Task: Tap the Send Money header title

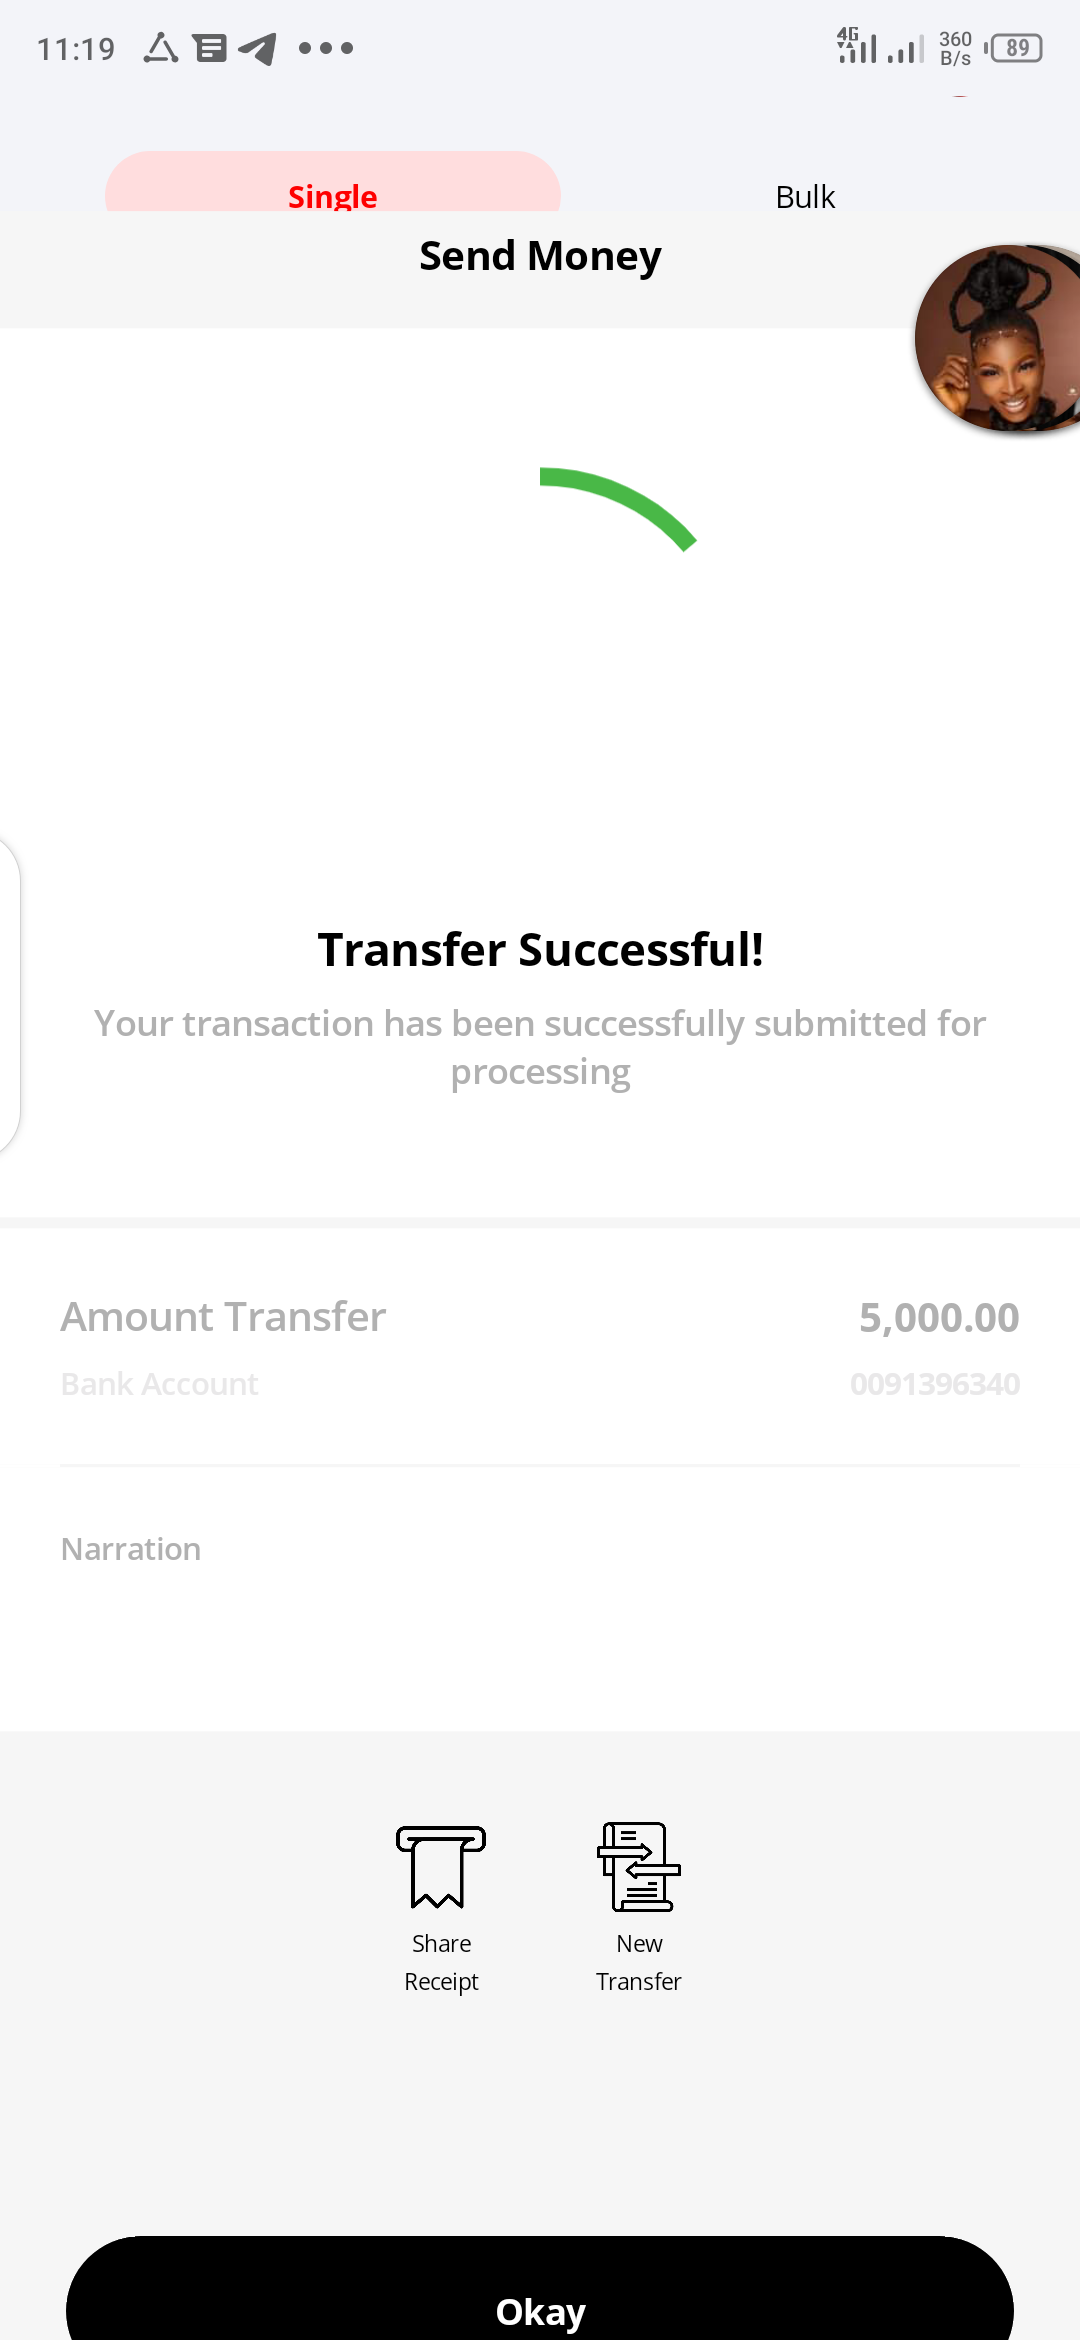Action: coord(540,256)
